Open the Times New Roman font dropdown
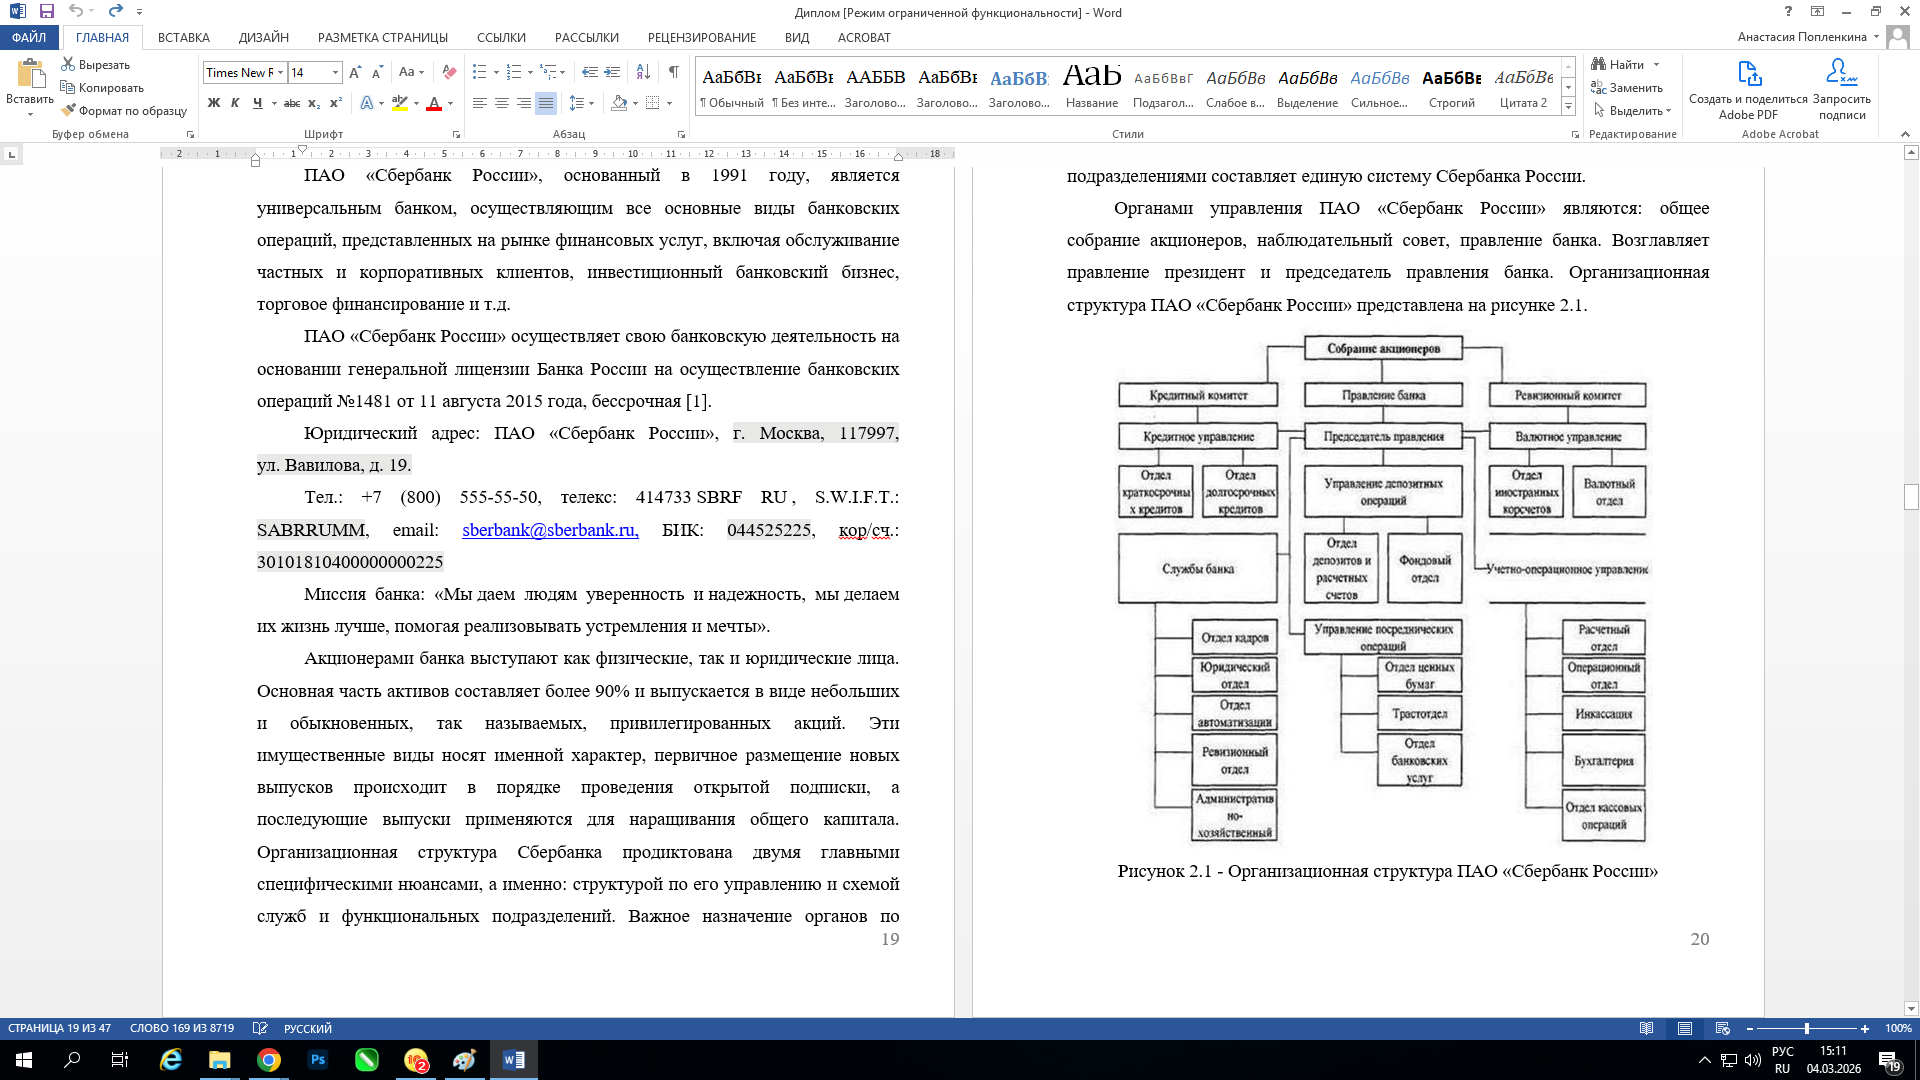Image resolution: width=1920 pixels, height=1080 pixels. pyautogui.click(x=281, y=72)
